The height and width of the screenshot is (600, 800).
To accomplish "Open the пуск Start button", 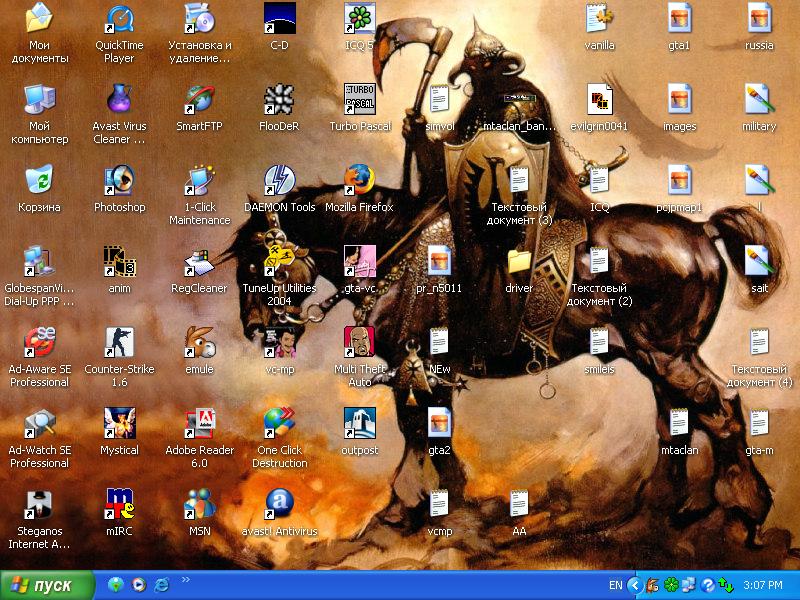I will [47, 585].
